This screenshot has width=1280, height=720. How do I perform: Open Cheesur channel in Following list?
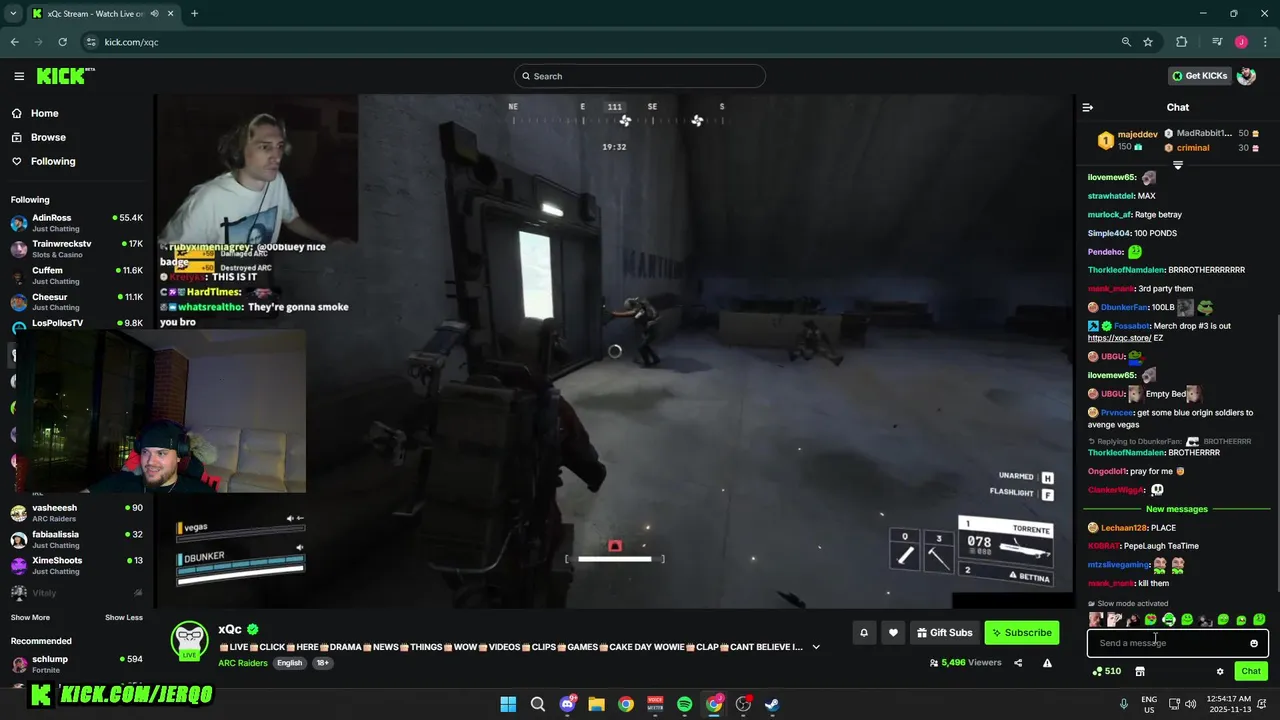(x=77, y=302)
